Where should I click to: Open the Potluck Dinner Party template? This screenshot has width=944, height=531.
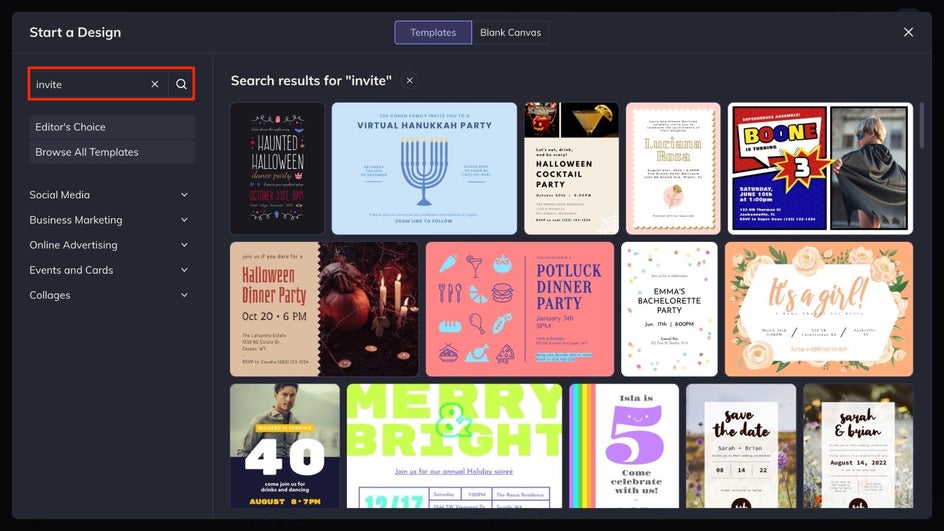point(520,309)
